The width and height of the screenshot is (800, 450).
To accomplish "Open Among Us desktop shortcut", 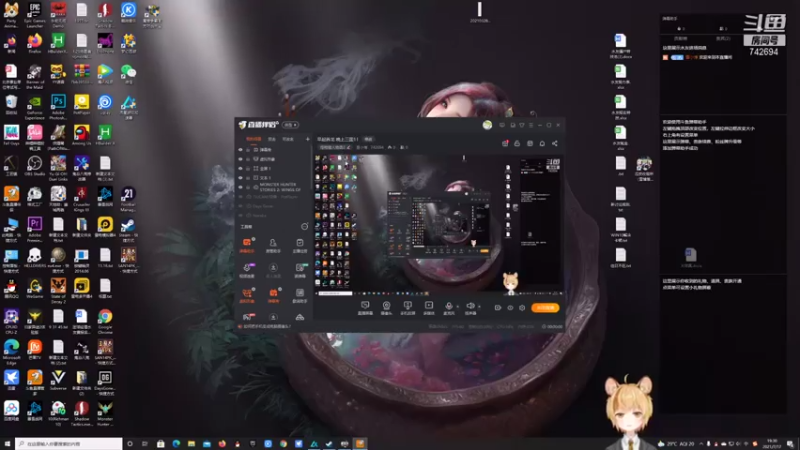I will coord(82,135).
